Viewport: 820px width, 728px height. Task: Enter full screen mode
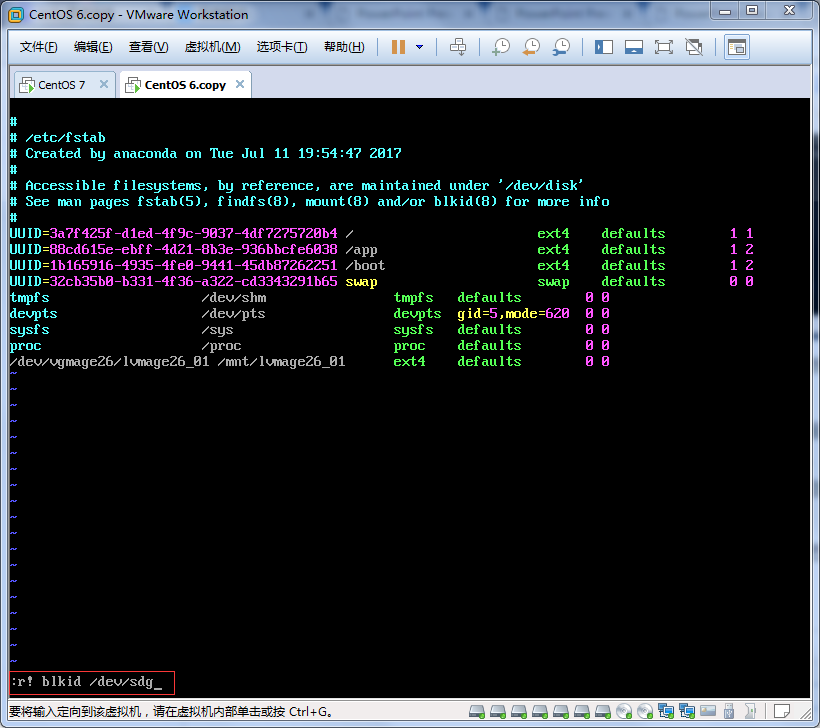click(664, 47)
